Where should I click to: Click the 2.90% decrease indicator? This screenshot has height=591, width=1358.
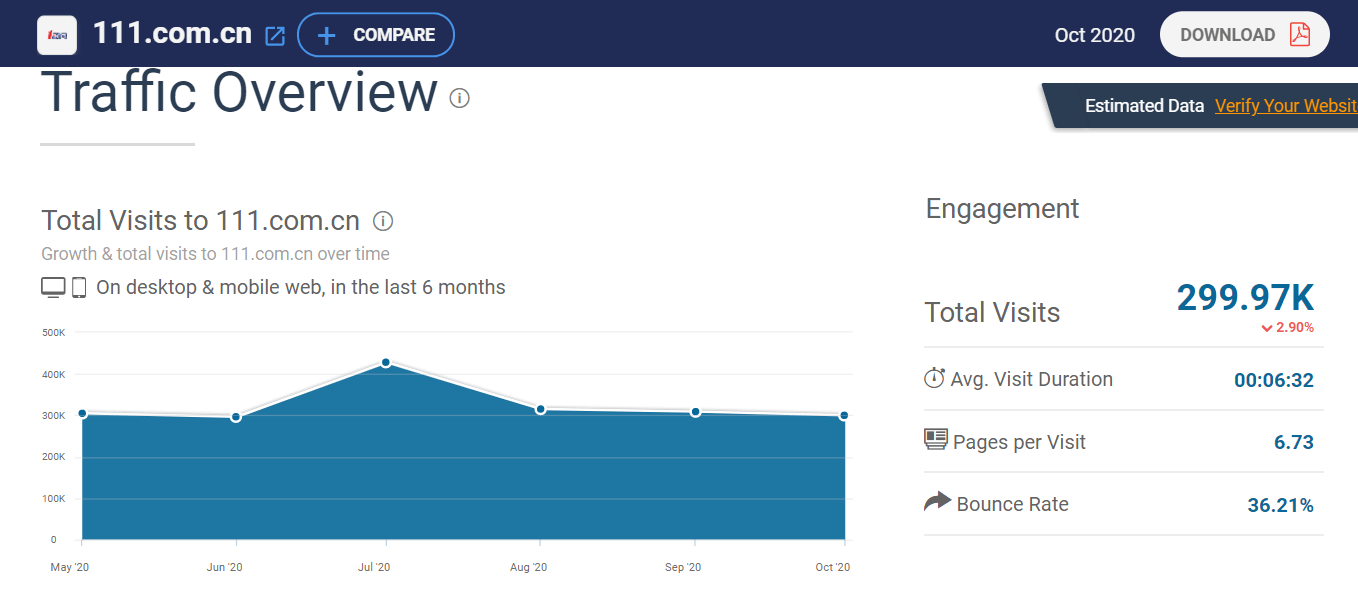(1287, 327)
